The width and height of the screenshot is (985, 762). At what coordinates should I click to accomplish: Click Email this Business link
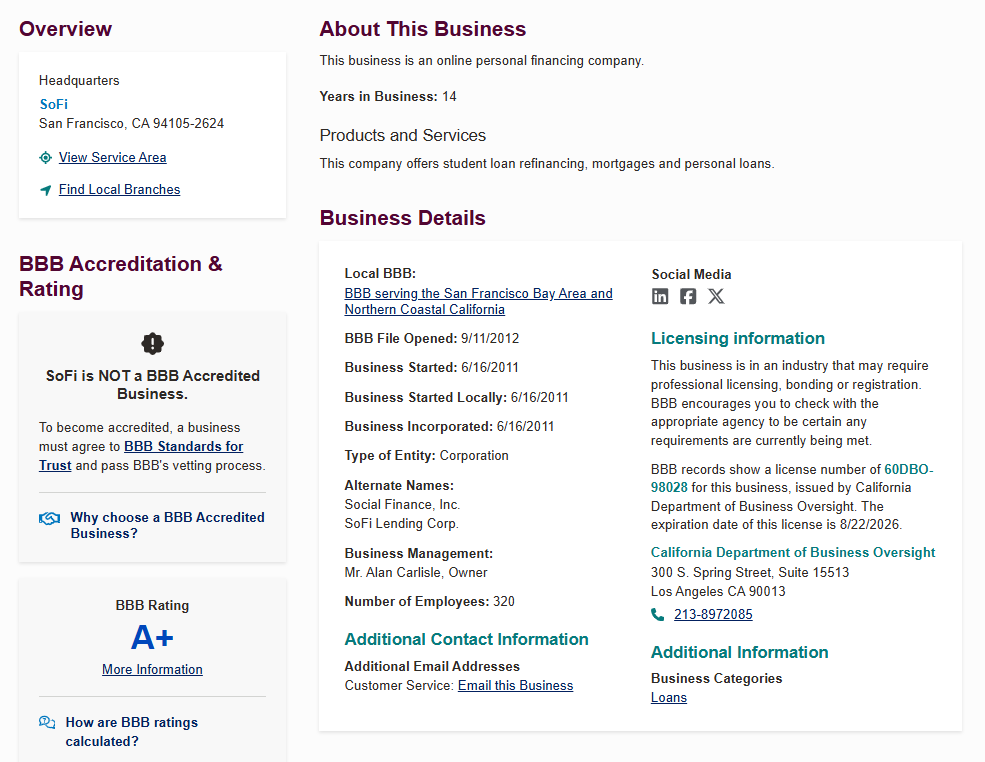[x=515, y=685]
